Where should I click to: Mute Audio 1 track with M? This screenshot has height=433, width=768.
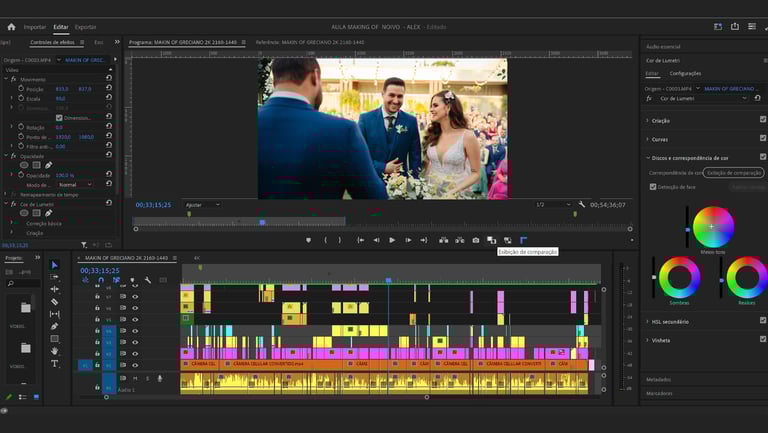pyautogui.click(x=135, y=378)
